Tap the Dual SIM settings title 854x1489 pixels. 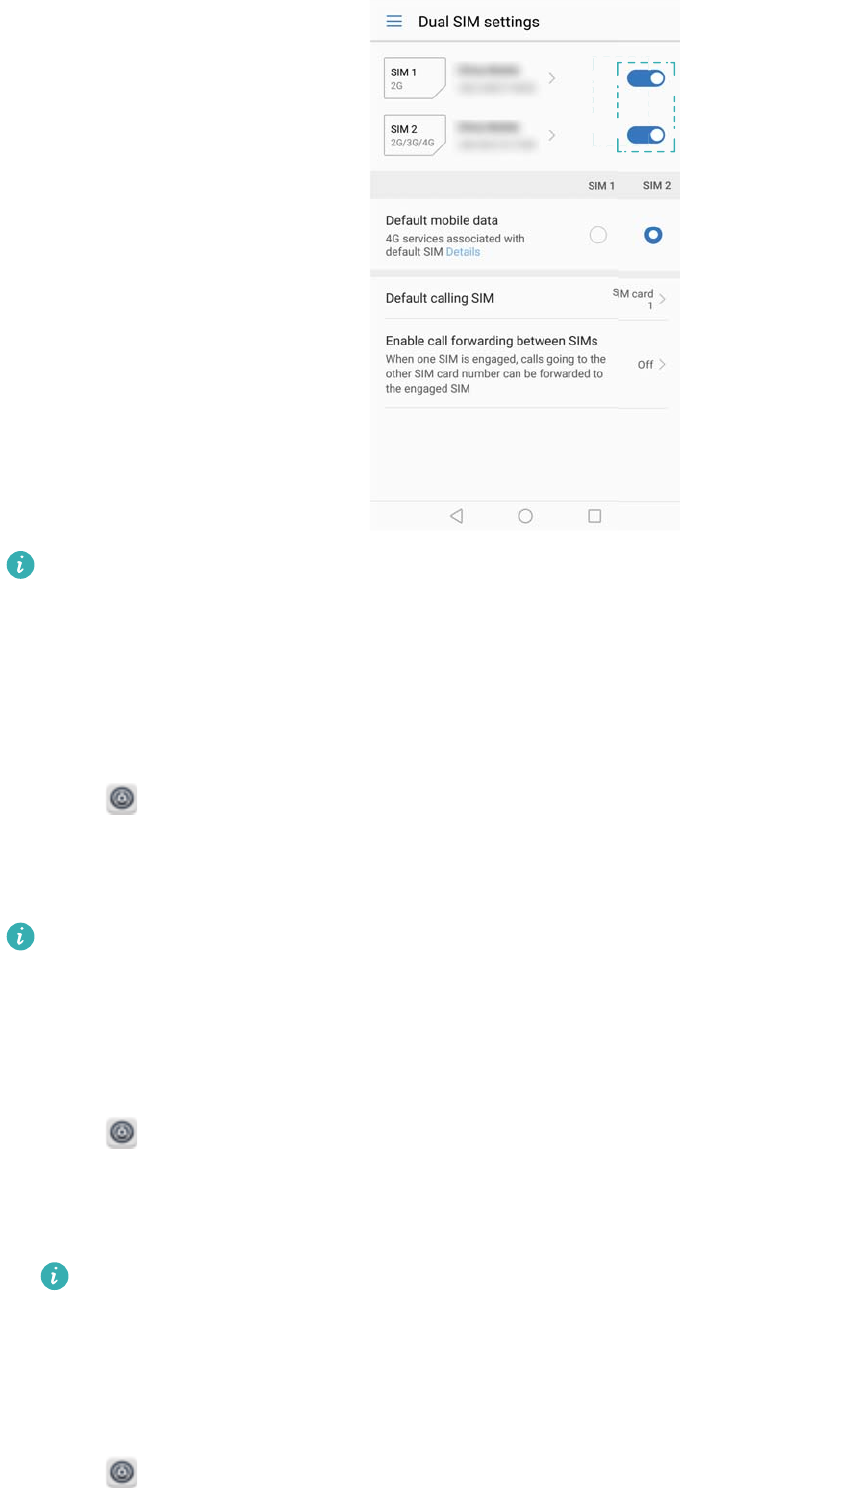pyautogui.click(x=479, y=21)
